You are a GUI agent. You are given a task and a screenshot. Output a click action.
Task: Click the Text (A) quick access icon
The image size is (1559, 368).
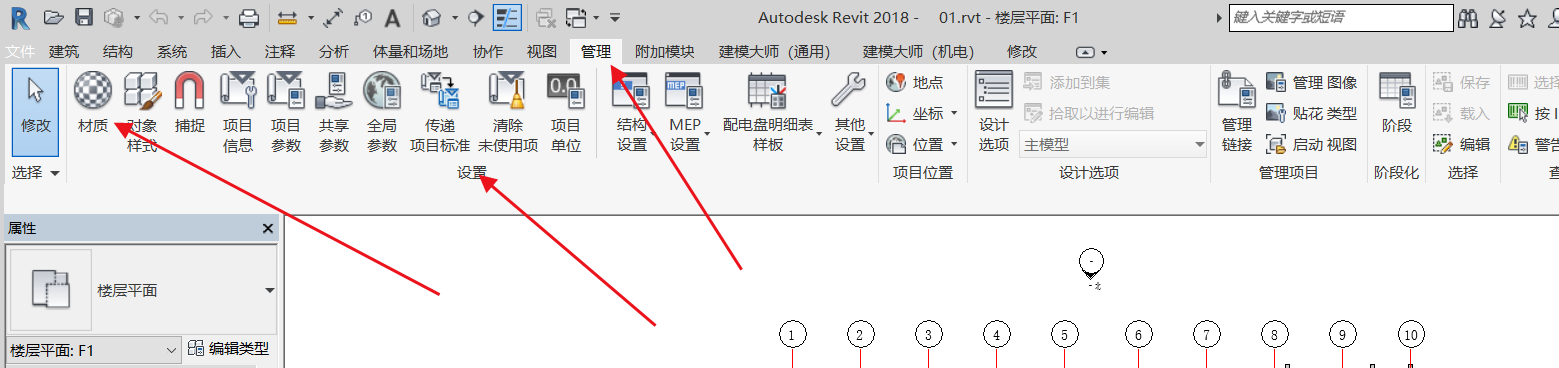click(393, 17)
